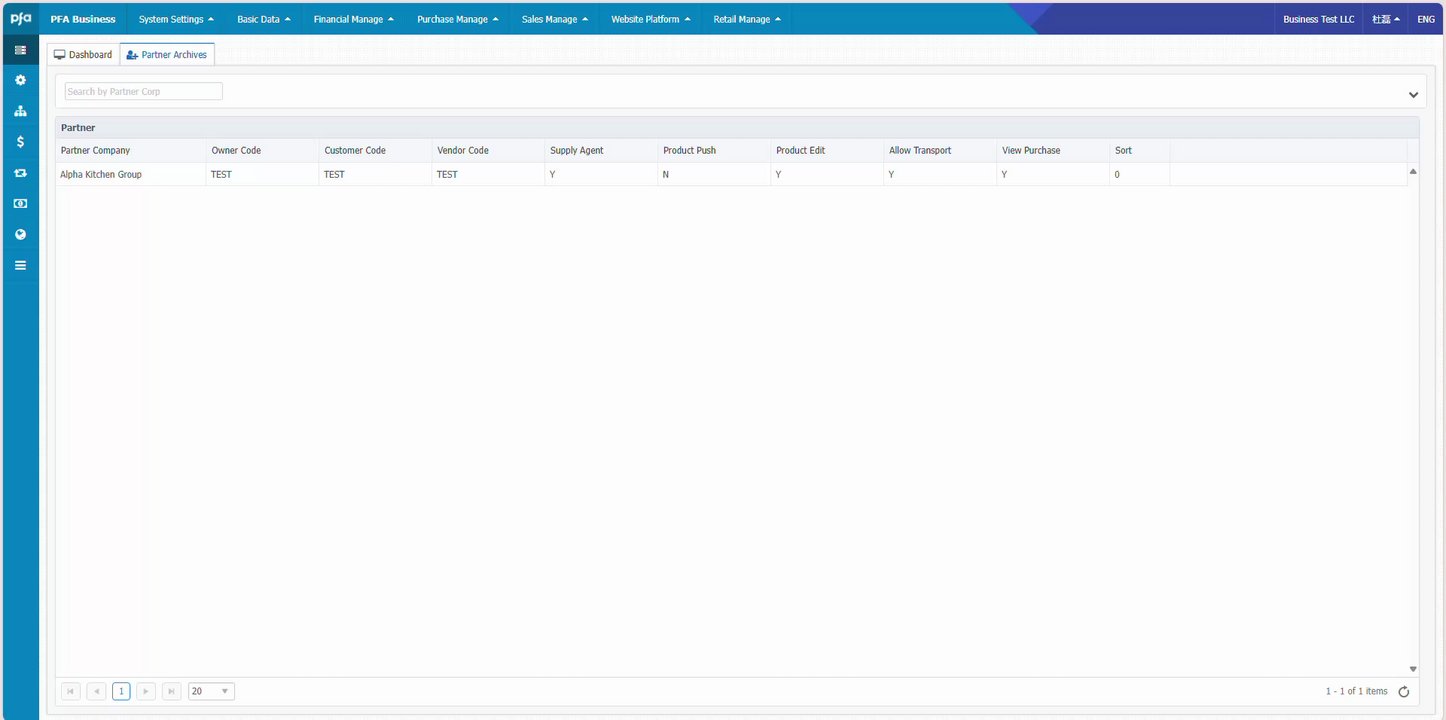1446x720 pixels.
Task: Select the Partner Archives tab
Action: [x=167, y=55]
